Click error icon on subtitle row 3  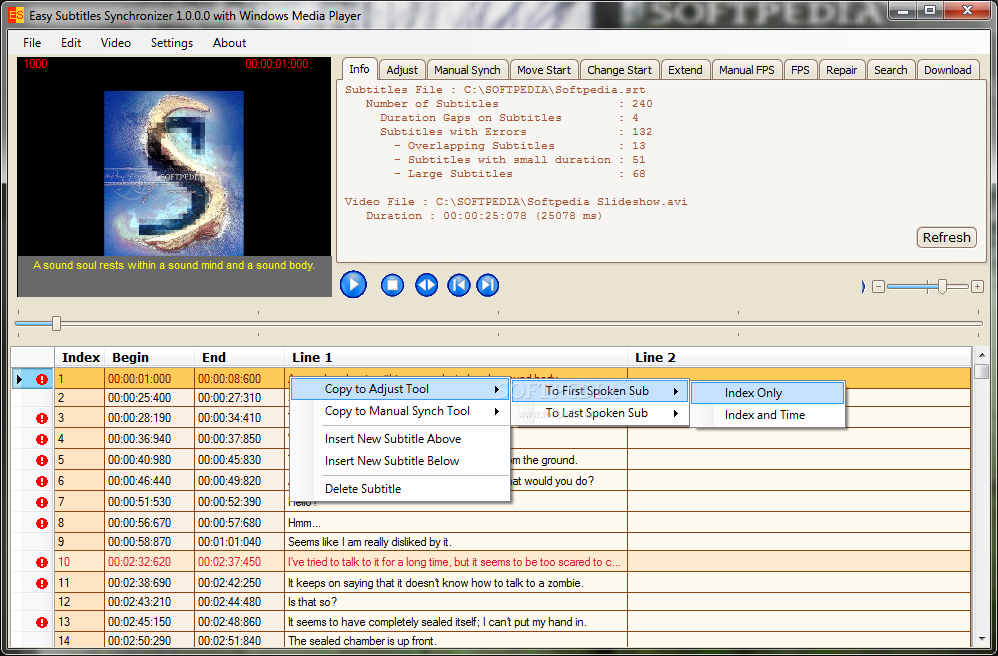tap(42, 418)
